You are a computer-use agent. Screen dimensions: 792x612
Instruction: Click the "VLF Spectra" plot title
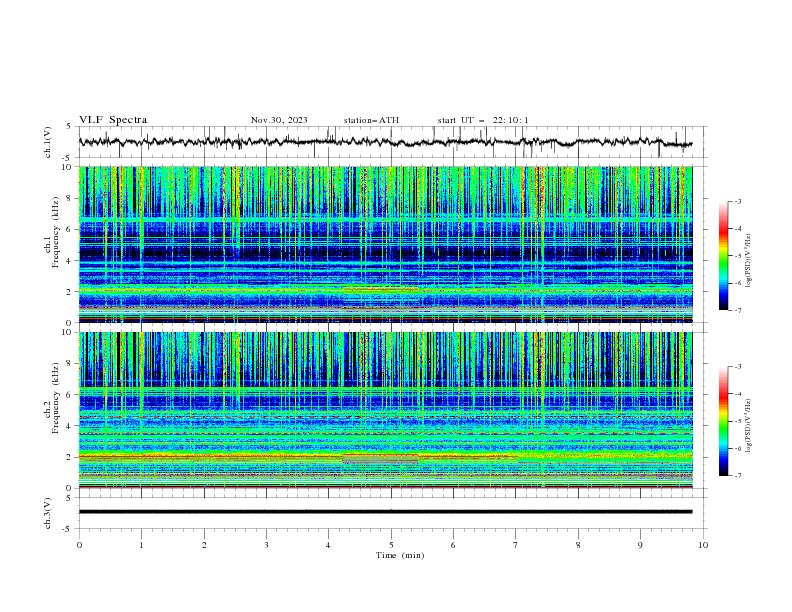[113, 120]
